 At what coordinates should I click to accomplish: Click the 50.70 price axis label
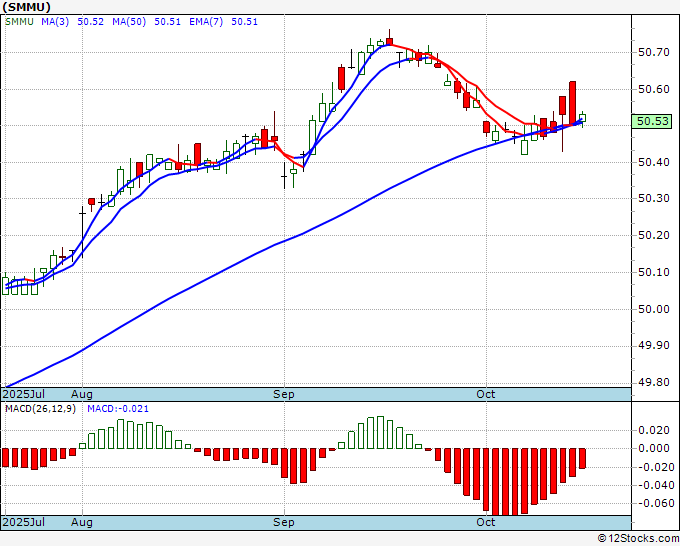(654, 52)
